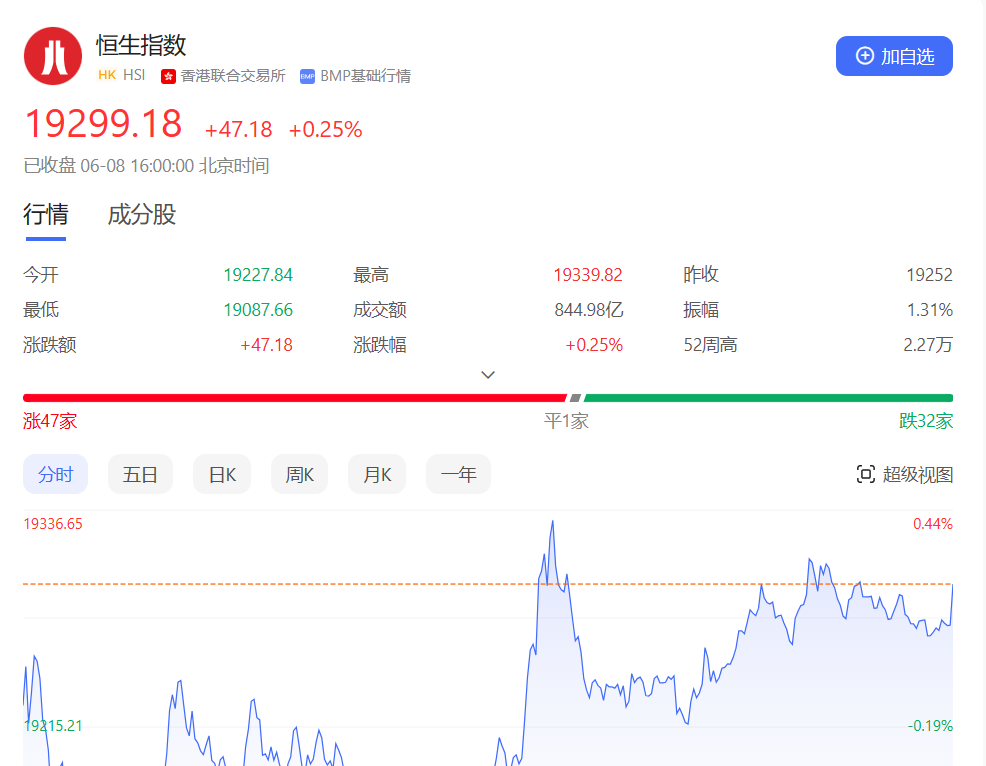
Task: Open 超级视图 super view
Action: pyautogui.click(x=904, y=474)
